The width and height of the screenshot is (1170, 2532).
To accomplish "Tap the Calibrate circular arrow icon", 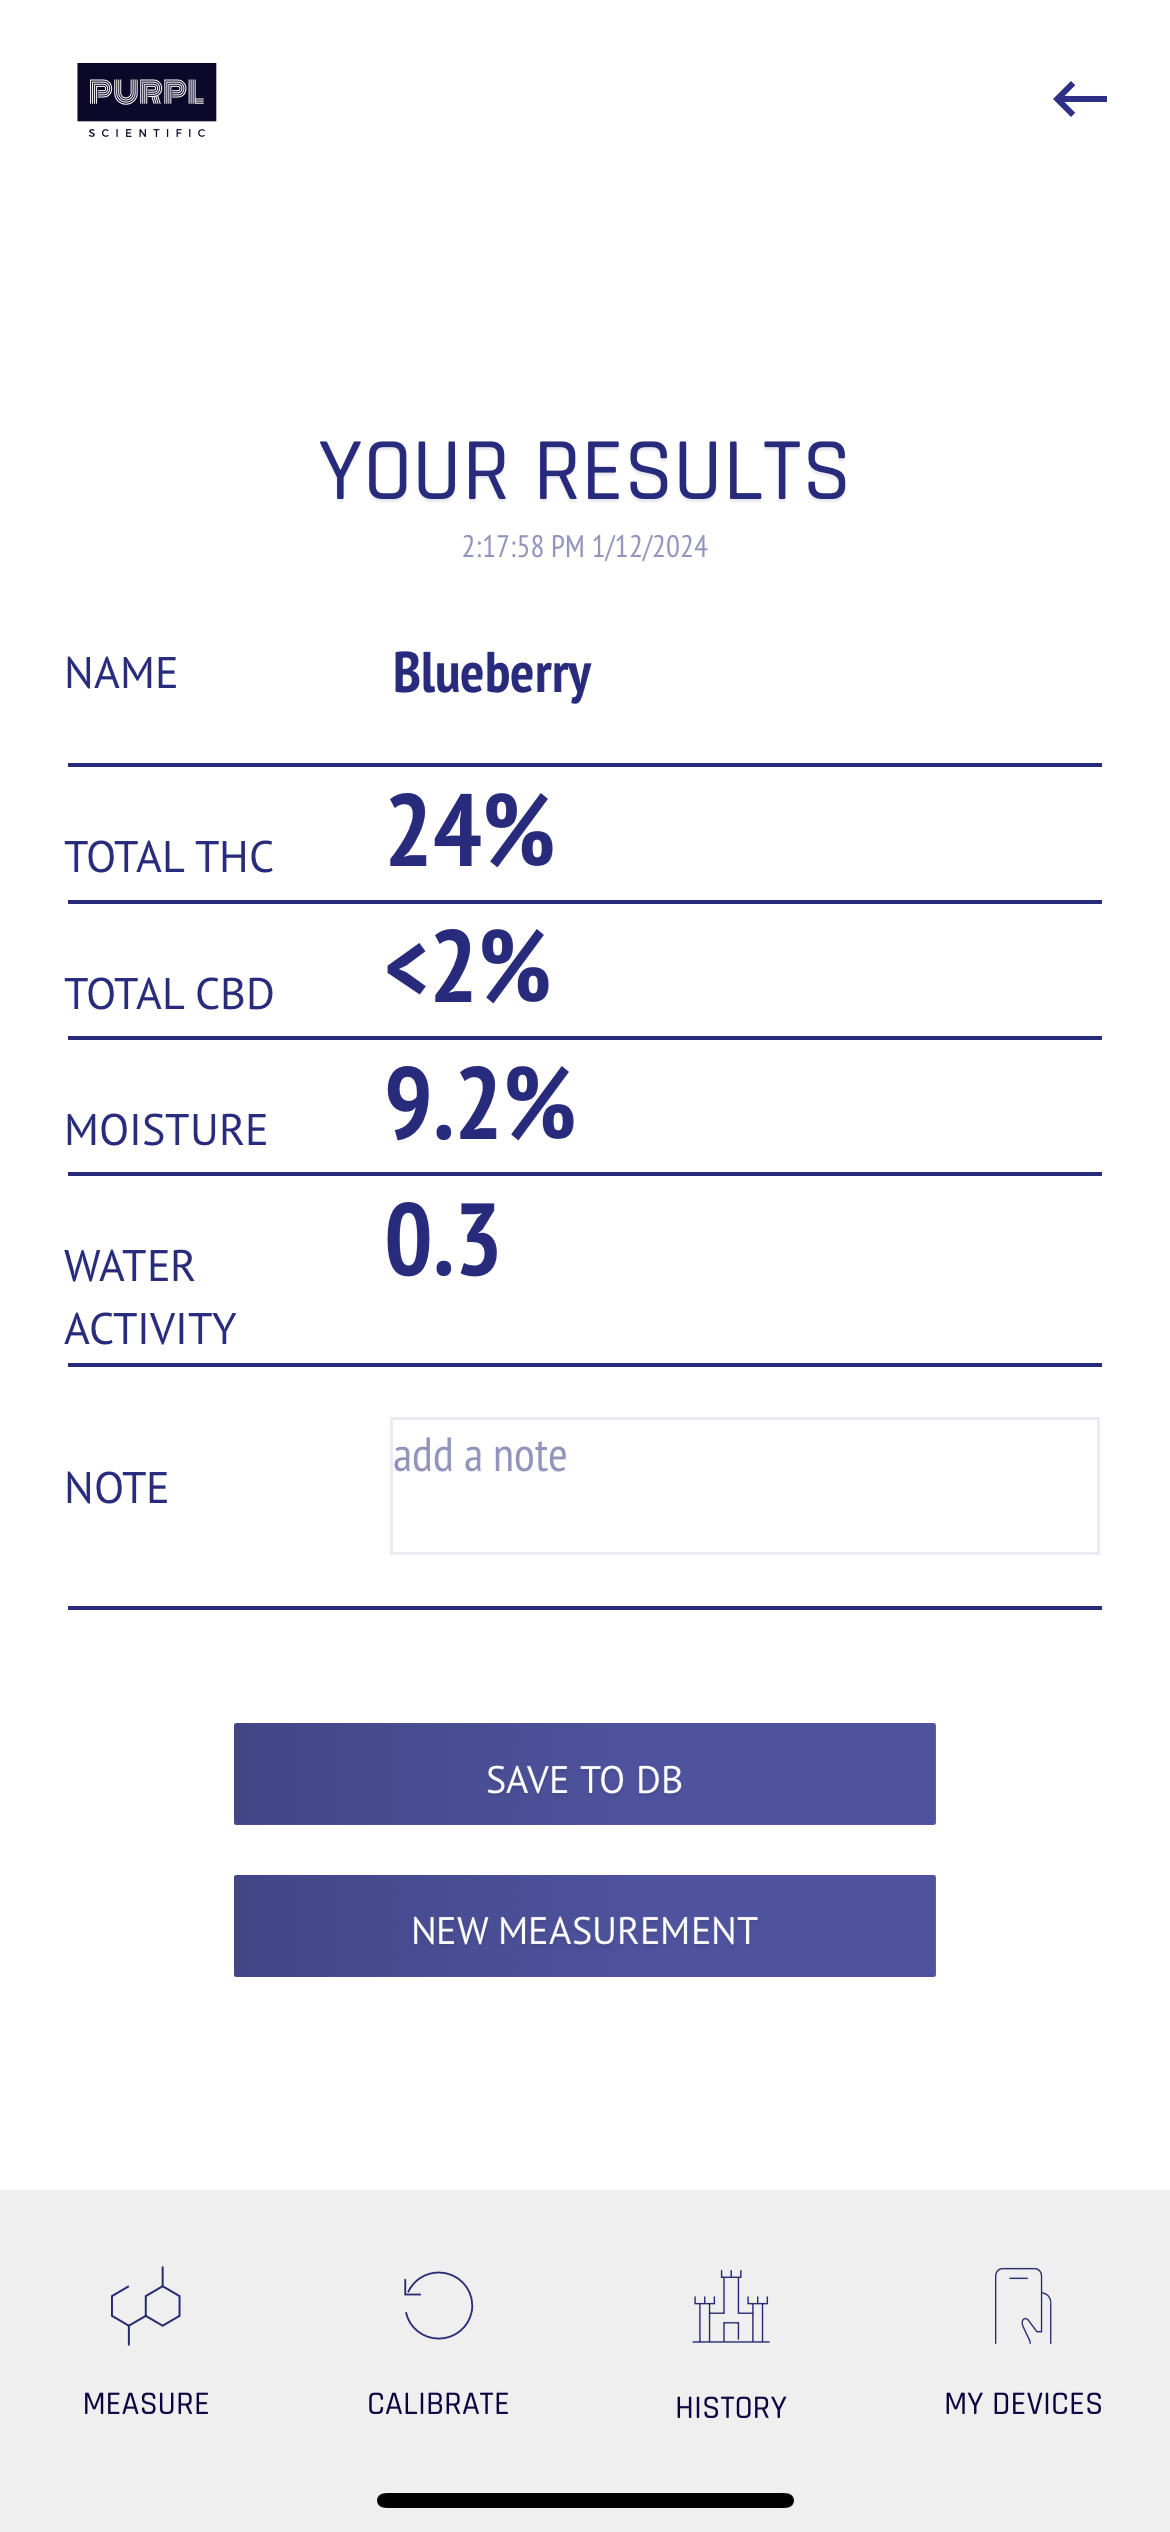I will [438, 2305].
